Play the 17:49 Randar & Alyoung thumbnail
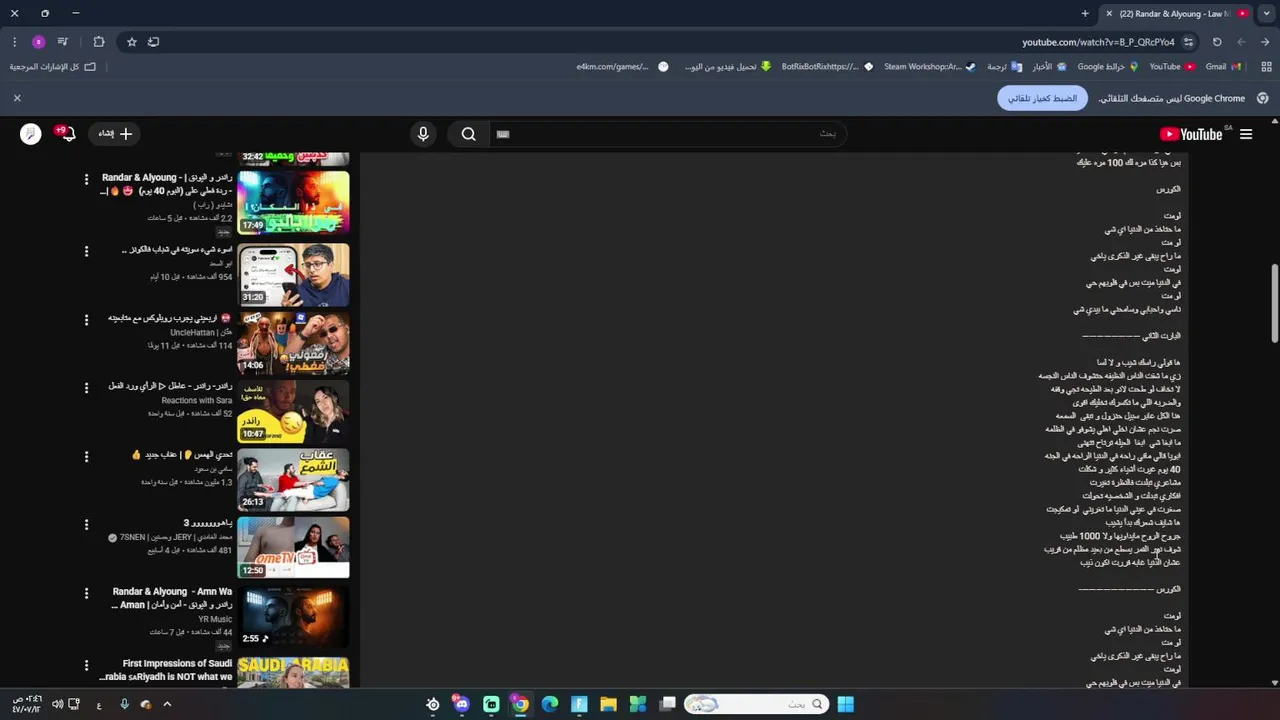 (293, 203)
